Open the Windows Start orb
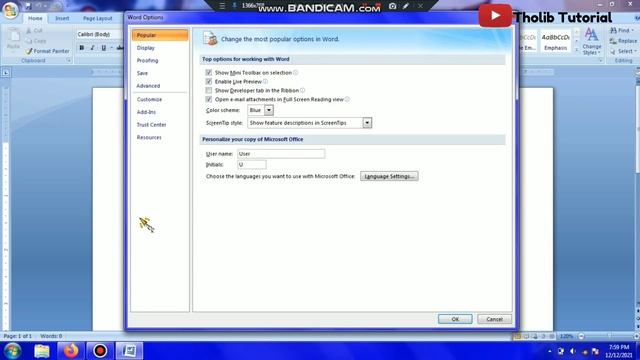Screen dimensions: 640x360 click(12, 351)
